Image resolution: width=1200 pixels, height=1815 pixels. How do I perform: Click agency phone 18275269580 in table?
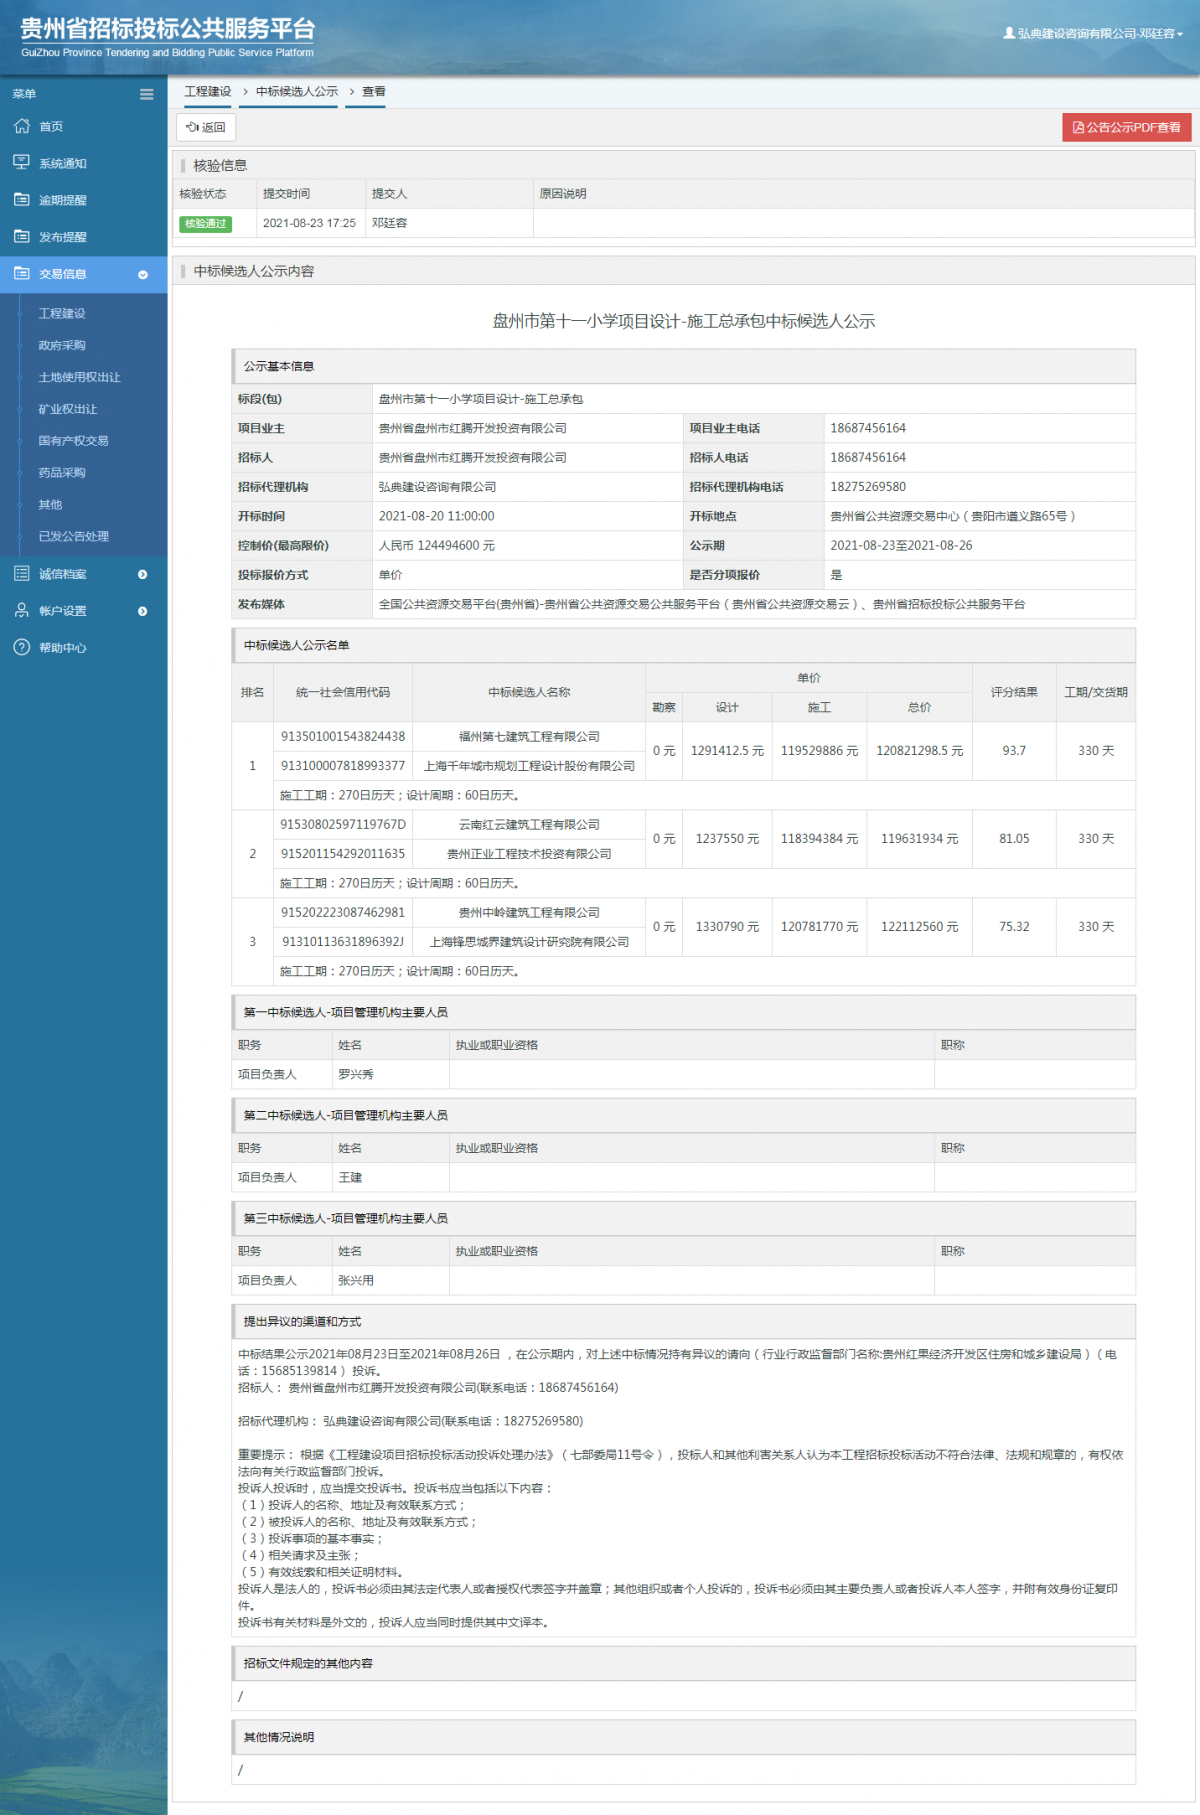[868, 487]
